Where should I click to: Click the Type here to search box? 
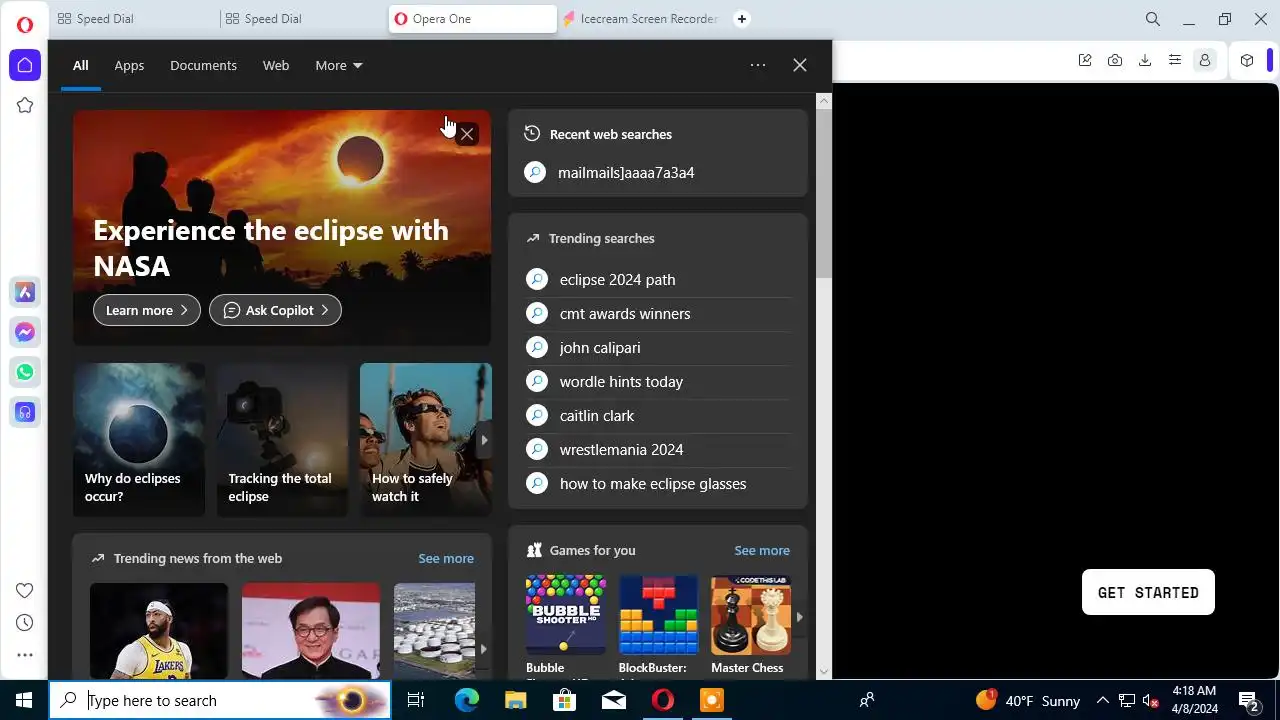[220, 700]
